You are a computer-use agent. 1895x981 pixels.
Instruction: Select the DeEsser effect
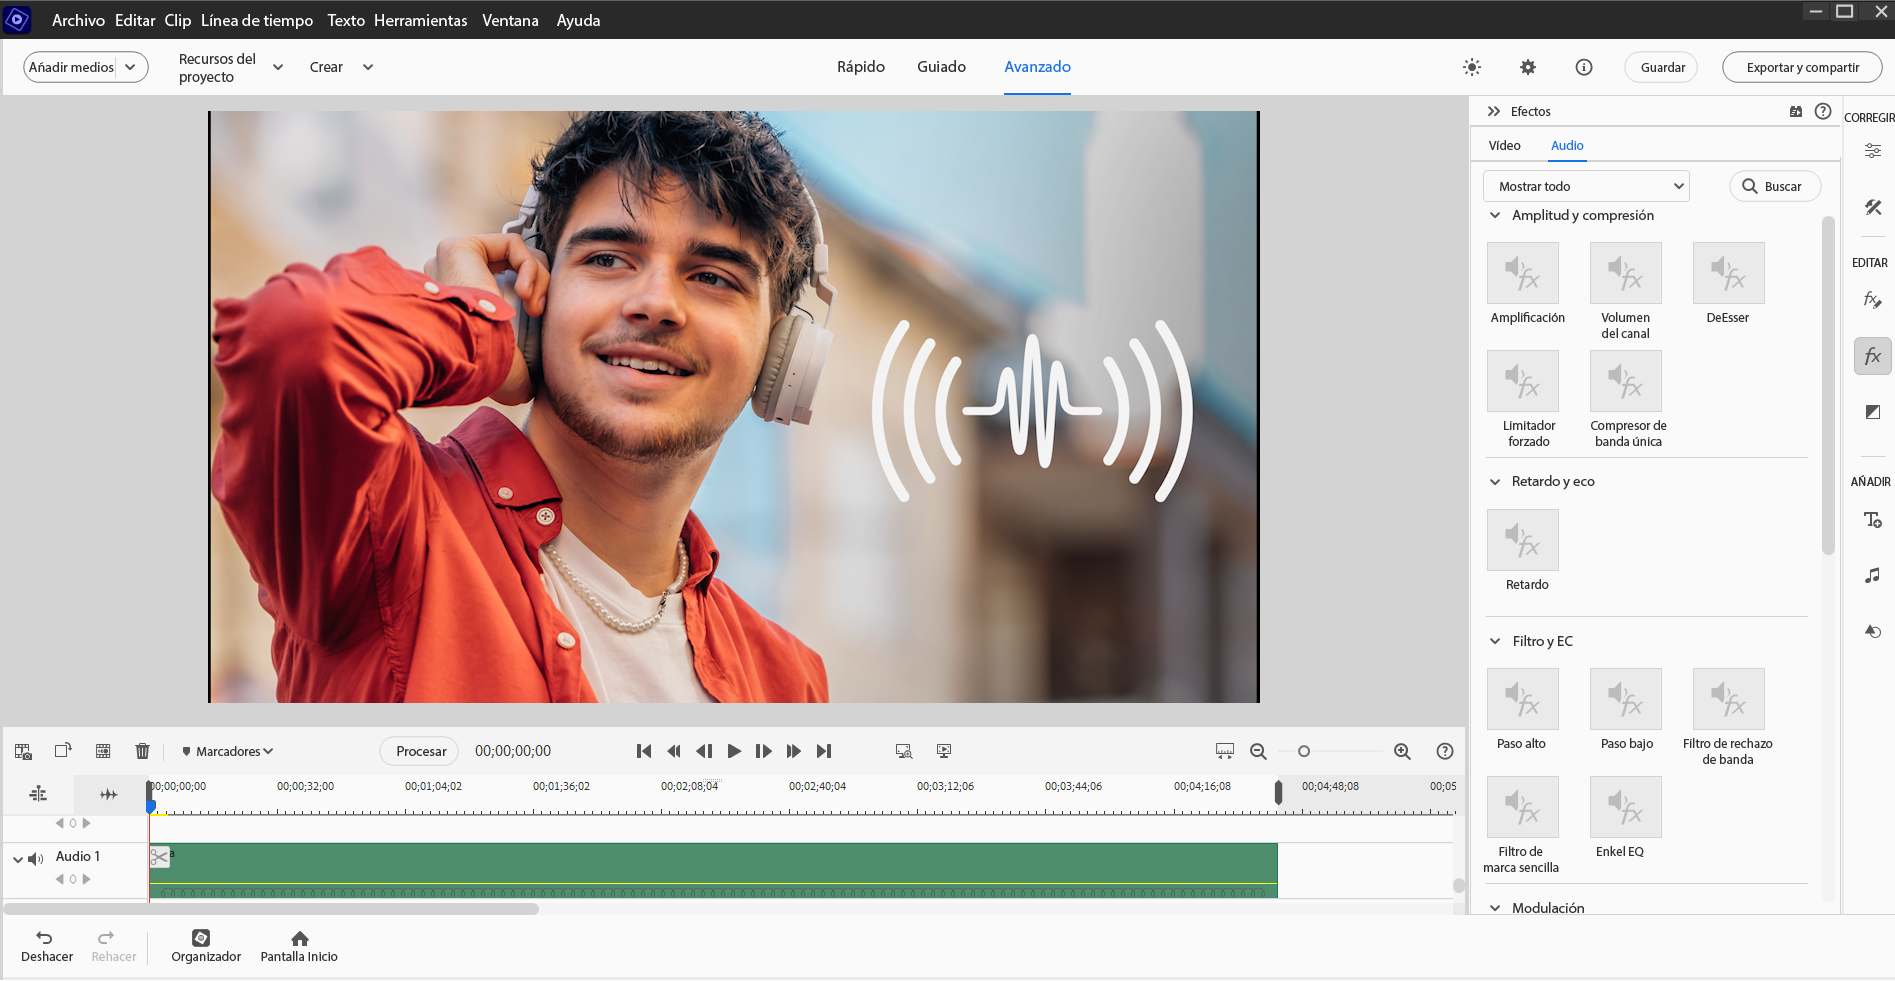[x=1727, y=272]
